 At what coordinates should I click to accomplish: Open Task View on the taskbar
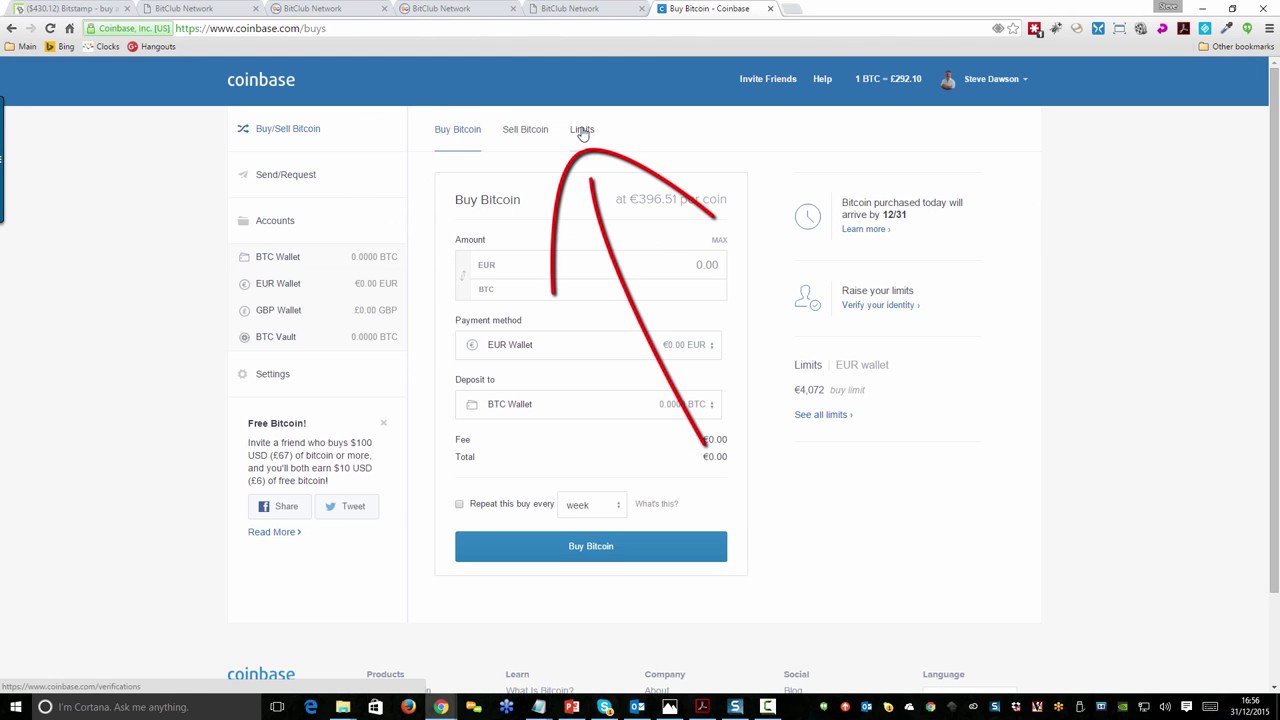pos(277,707)
